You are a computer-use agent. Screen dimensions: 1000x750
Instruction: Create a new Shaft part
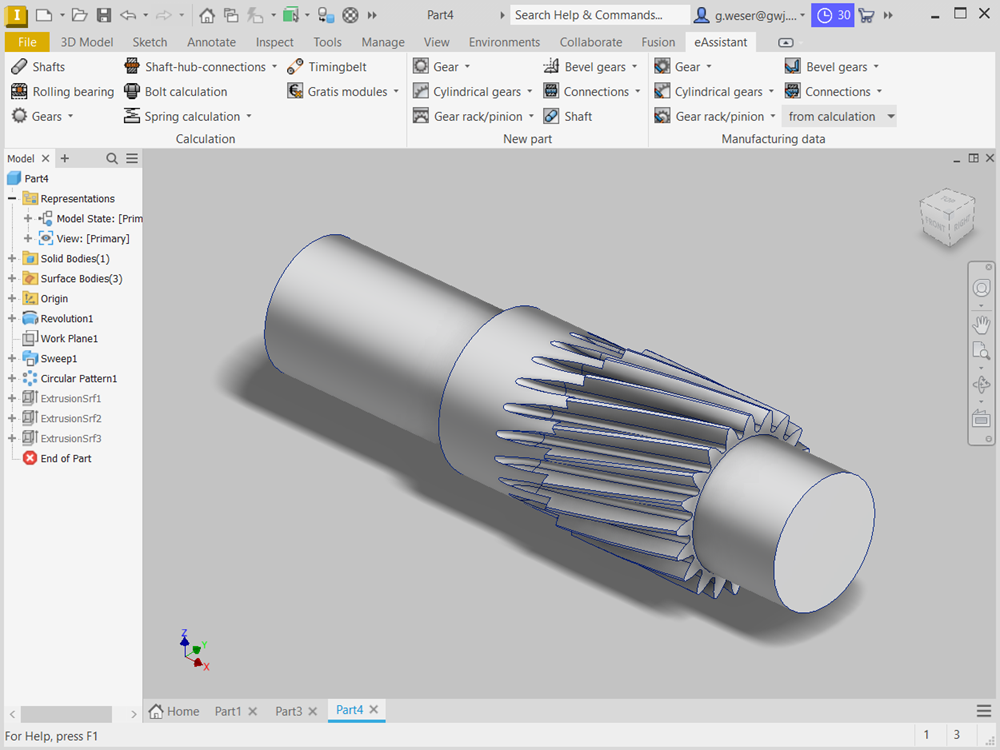[x=568, y=117]
